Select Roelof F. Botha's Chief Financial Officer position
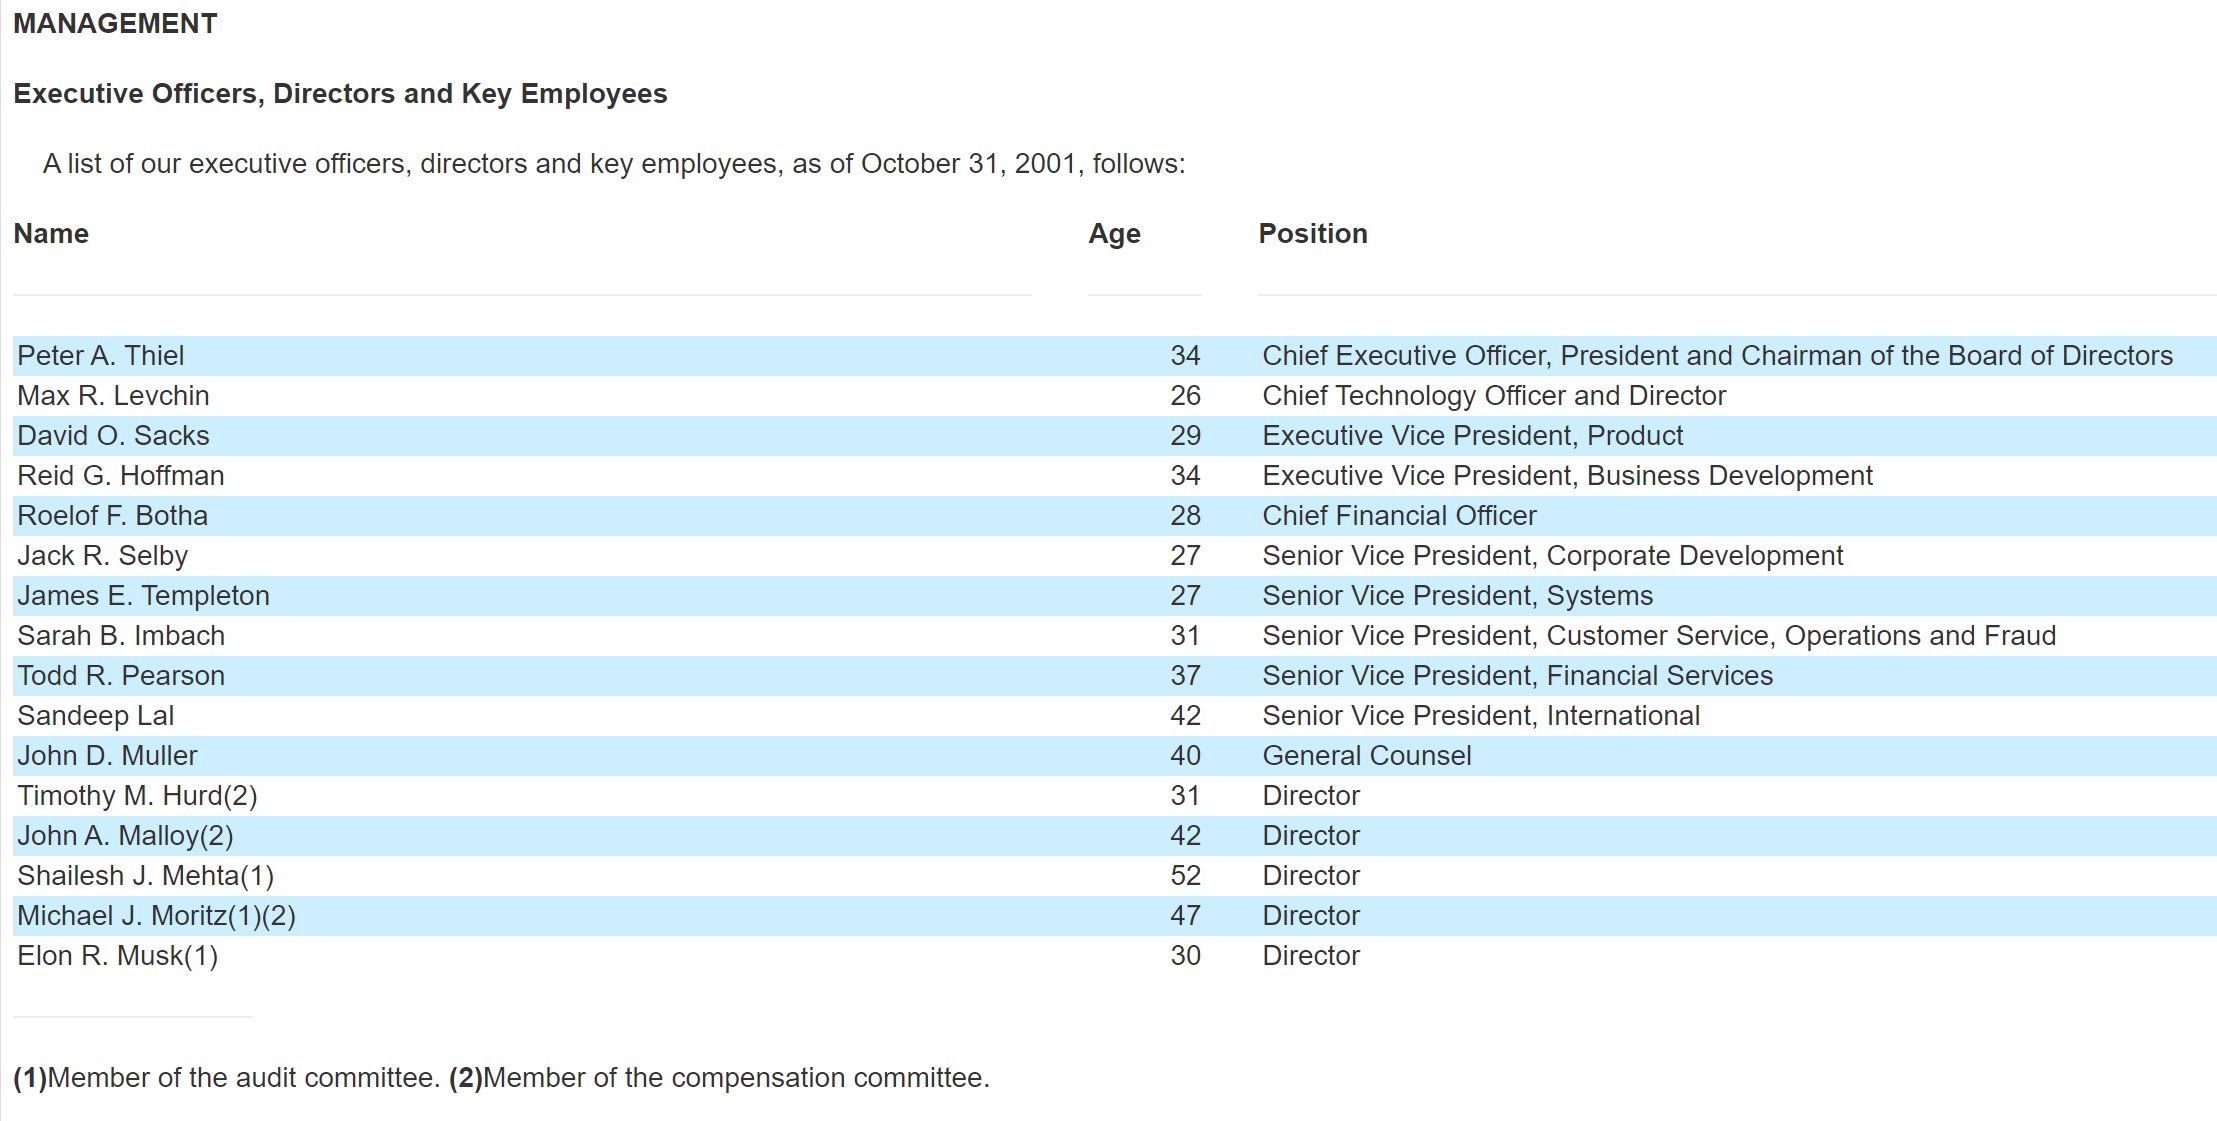Screen dimensions: 2217x1121 (1399, 516)
